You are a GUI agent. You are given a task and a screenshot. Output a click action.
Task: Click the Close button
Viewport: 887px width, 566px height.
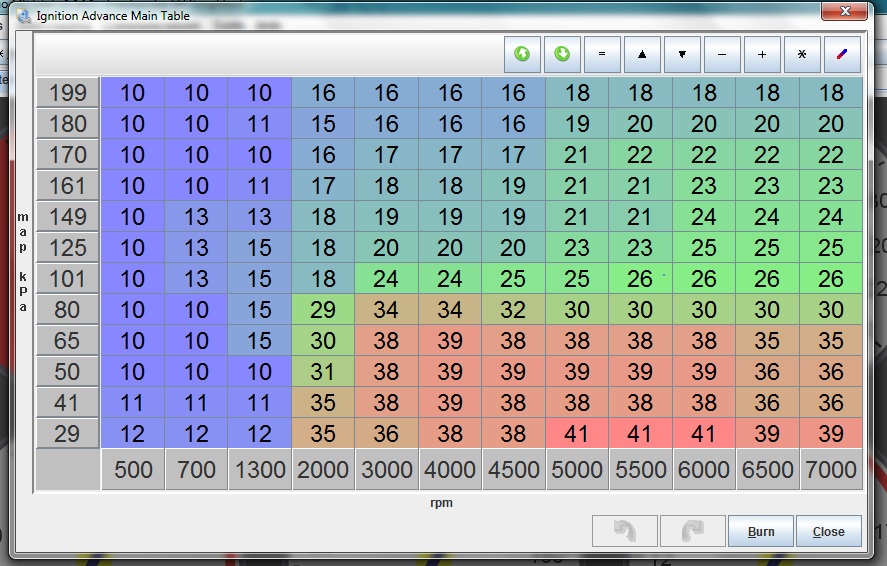click(829, 531)
